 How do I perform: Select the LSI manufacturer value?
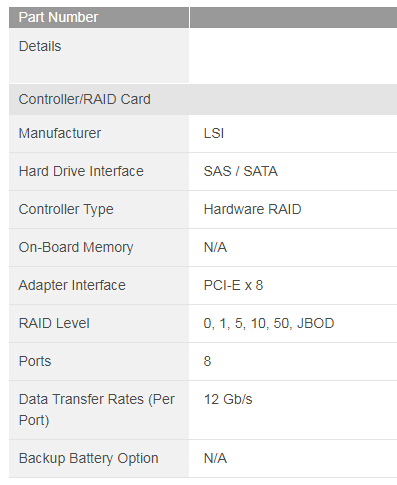pyautogui.click(x=214, y=133)
